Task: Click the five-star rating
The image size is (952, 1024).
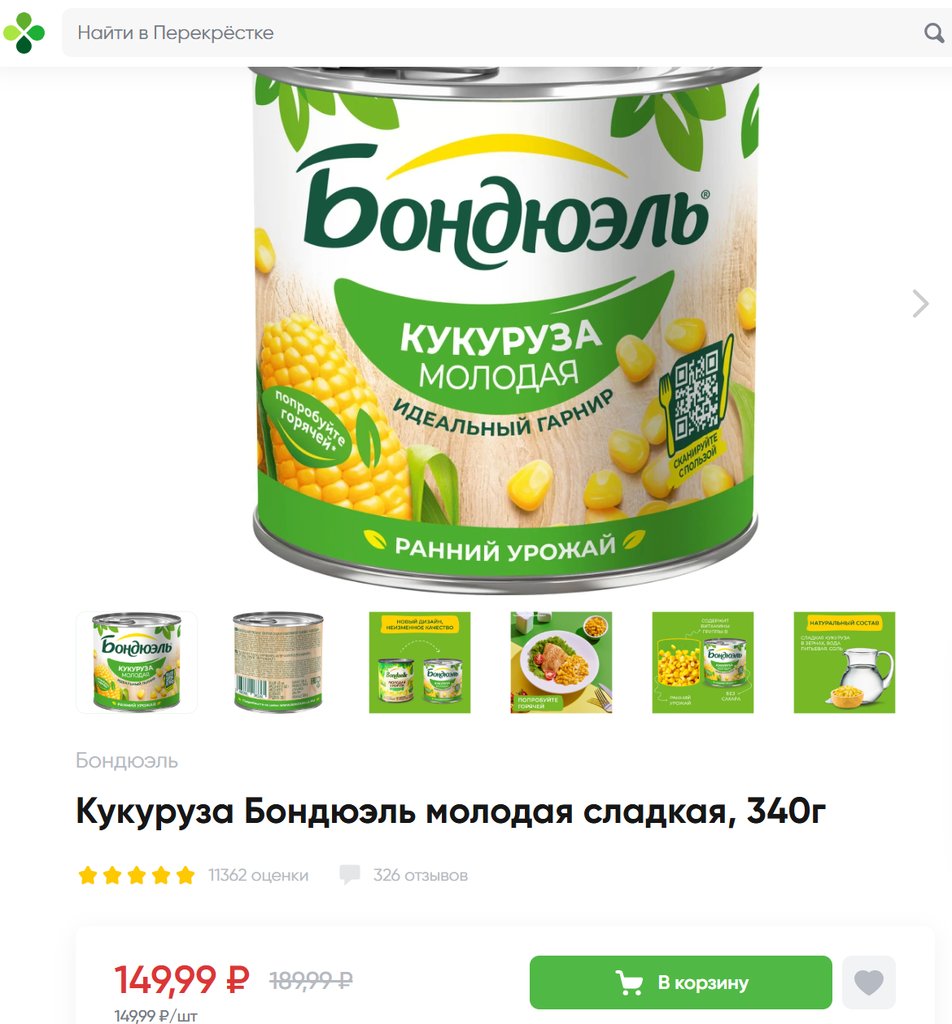Action: [x=136, y=875]
